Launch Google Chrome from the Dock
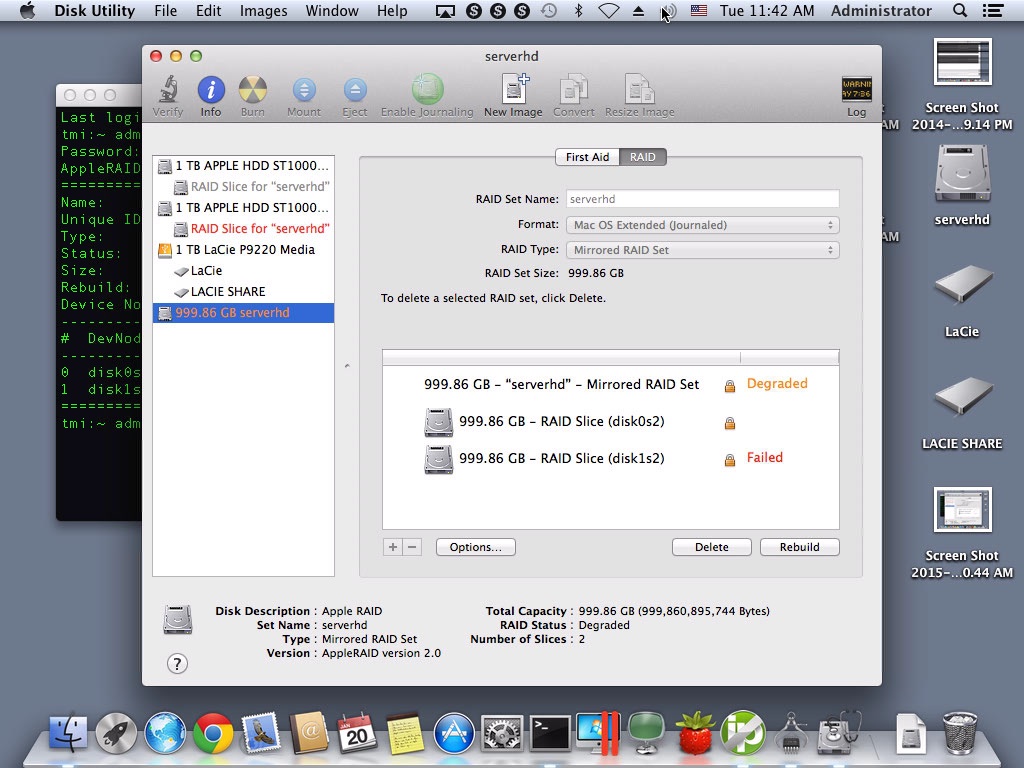Screen dimensions: 1024x768 (x=213, y=733)
